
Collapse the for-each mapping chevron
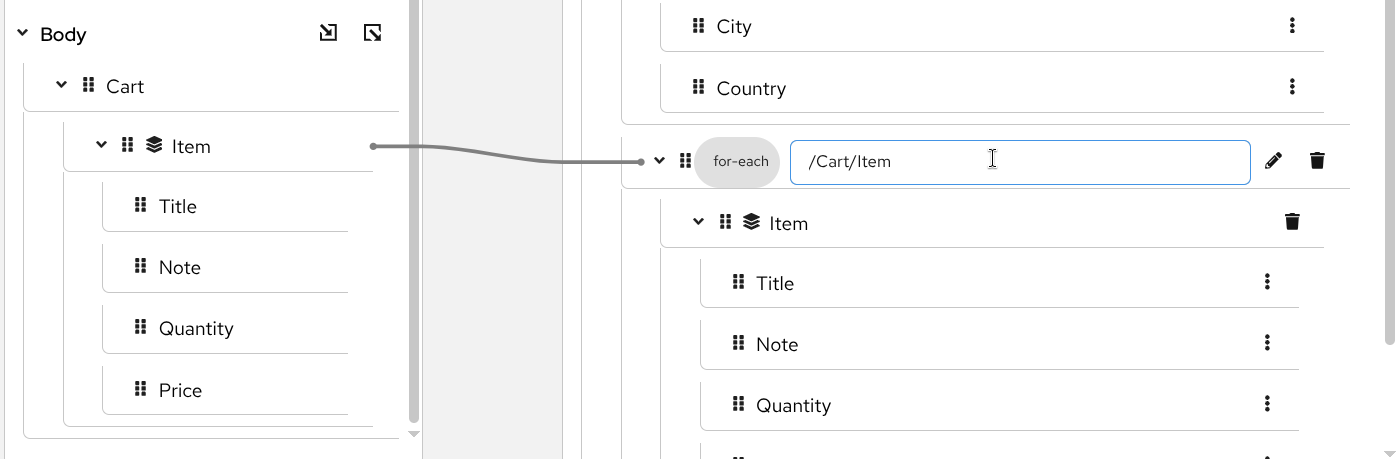point(659,161)
